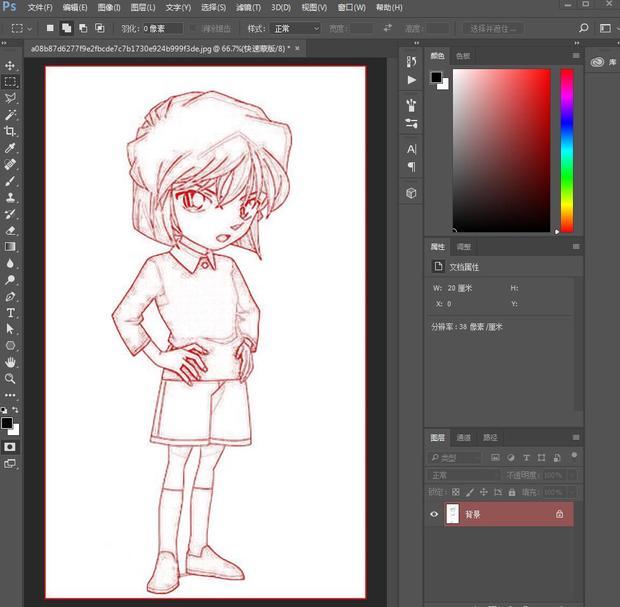Screen dimensions: 620x607
Task: Select the Polygonal Lasso tool
Action: pyautogui.click(x=10, y=98)
